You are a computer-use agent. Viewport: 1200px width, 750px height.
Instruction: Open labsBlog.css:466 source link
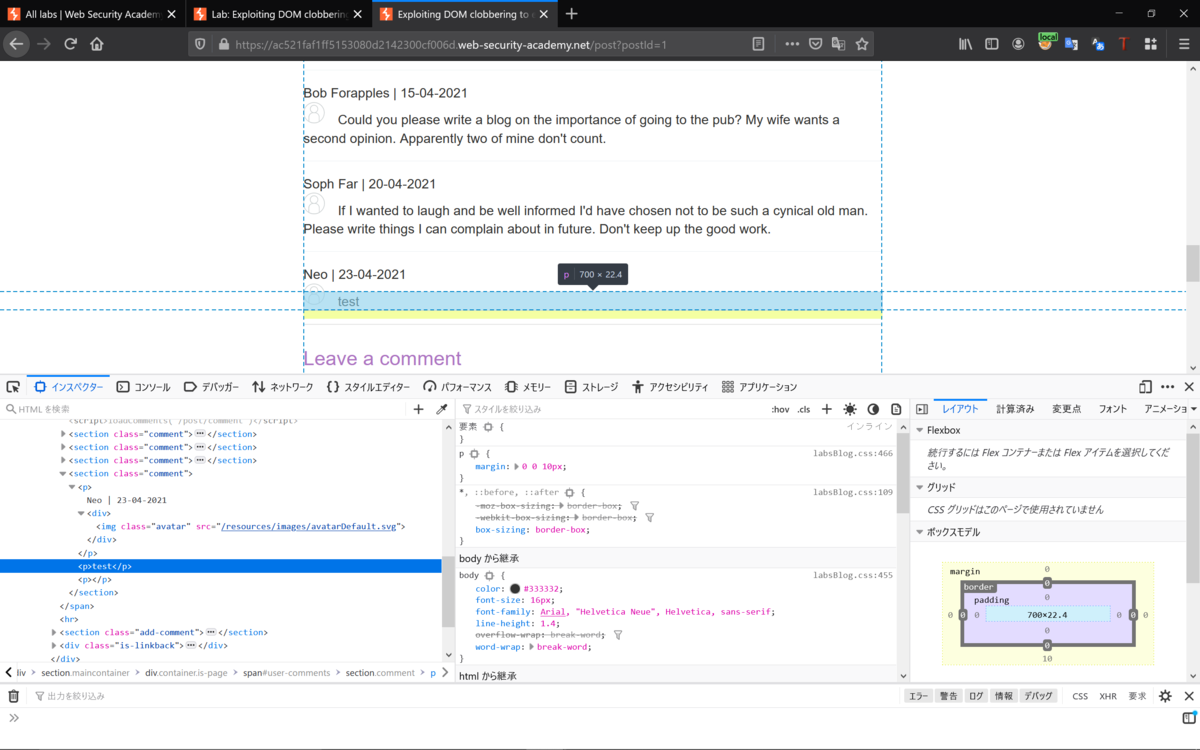852,453
